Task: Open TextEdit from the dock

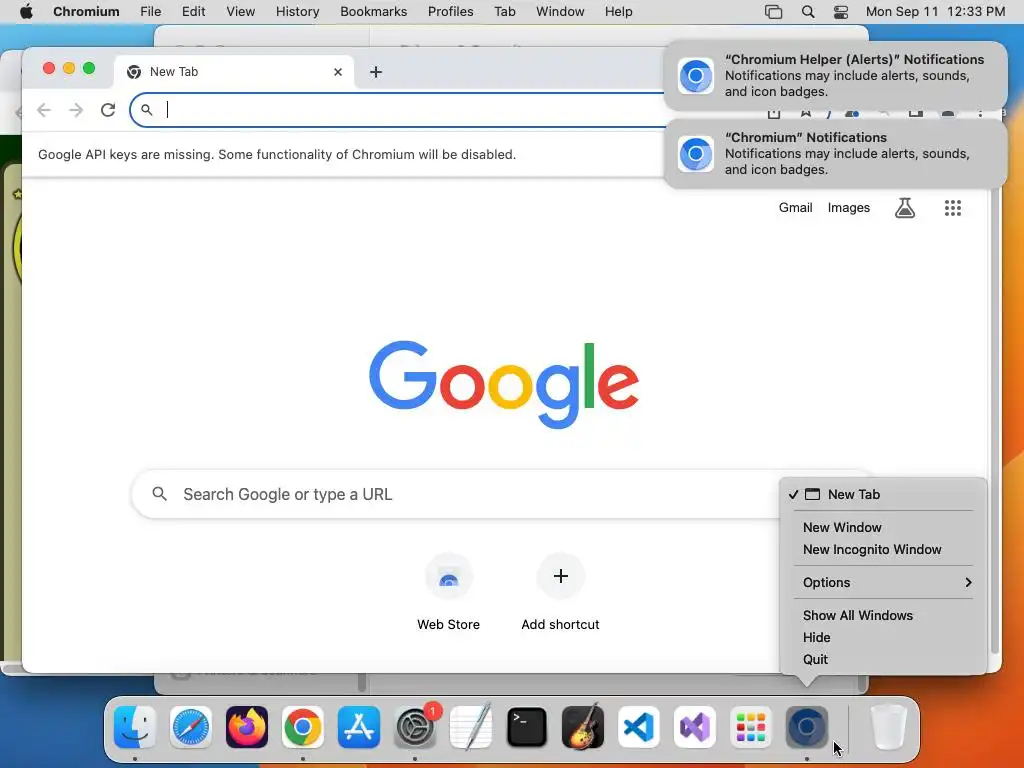Action: [471, 726]
